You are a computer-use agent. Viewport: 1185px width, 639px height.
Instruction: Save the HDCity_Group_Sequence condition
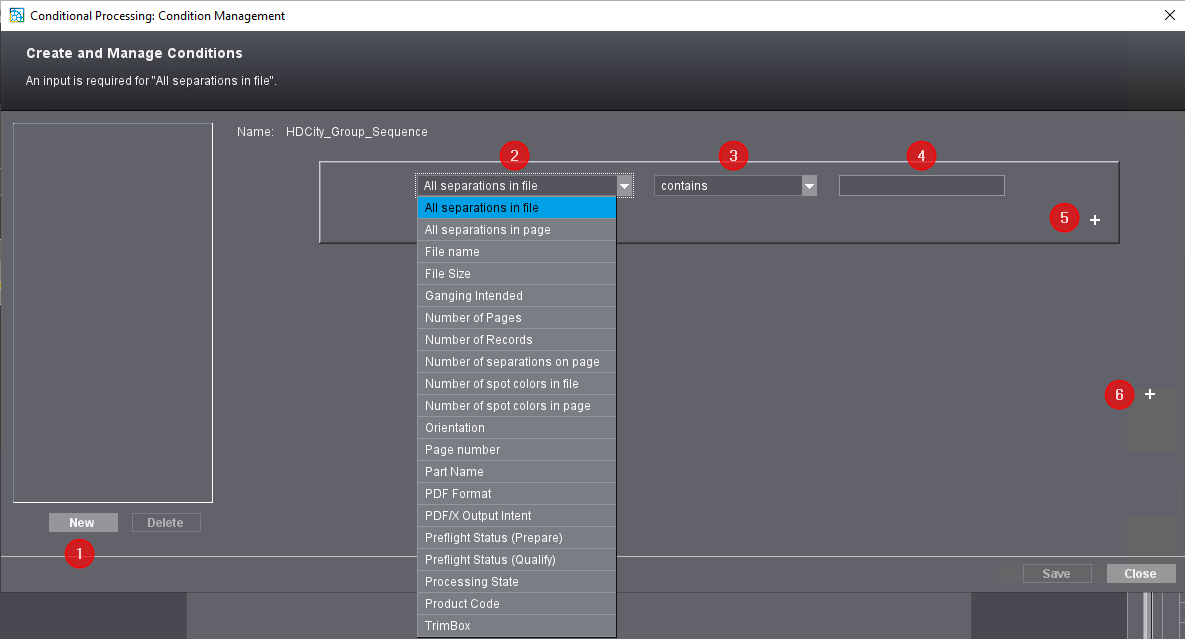tap(1057, 573)
